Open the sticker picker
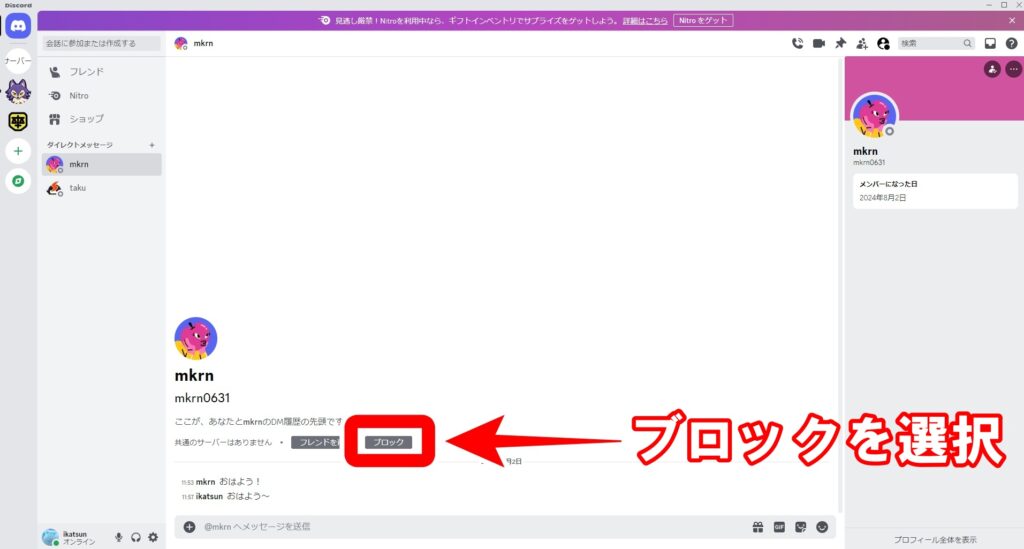This screenshot has width=1024, height=549. (x=801, y=527)
